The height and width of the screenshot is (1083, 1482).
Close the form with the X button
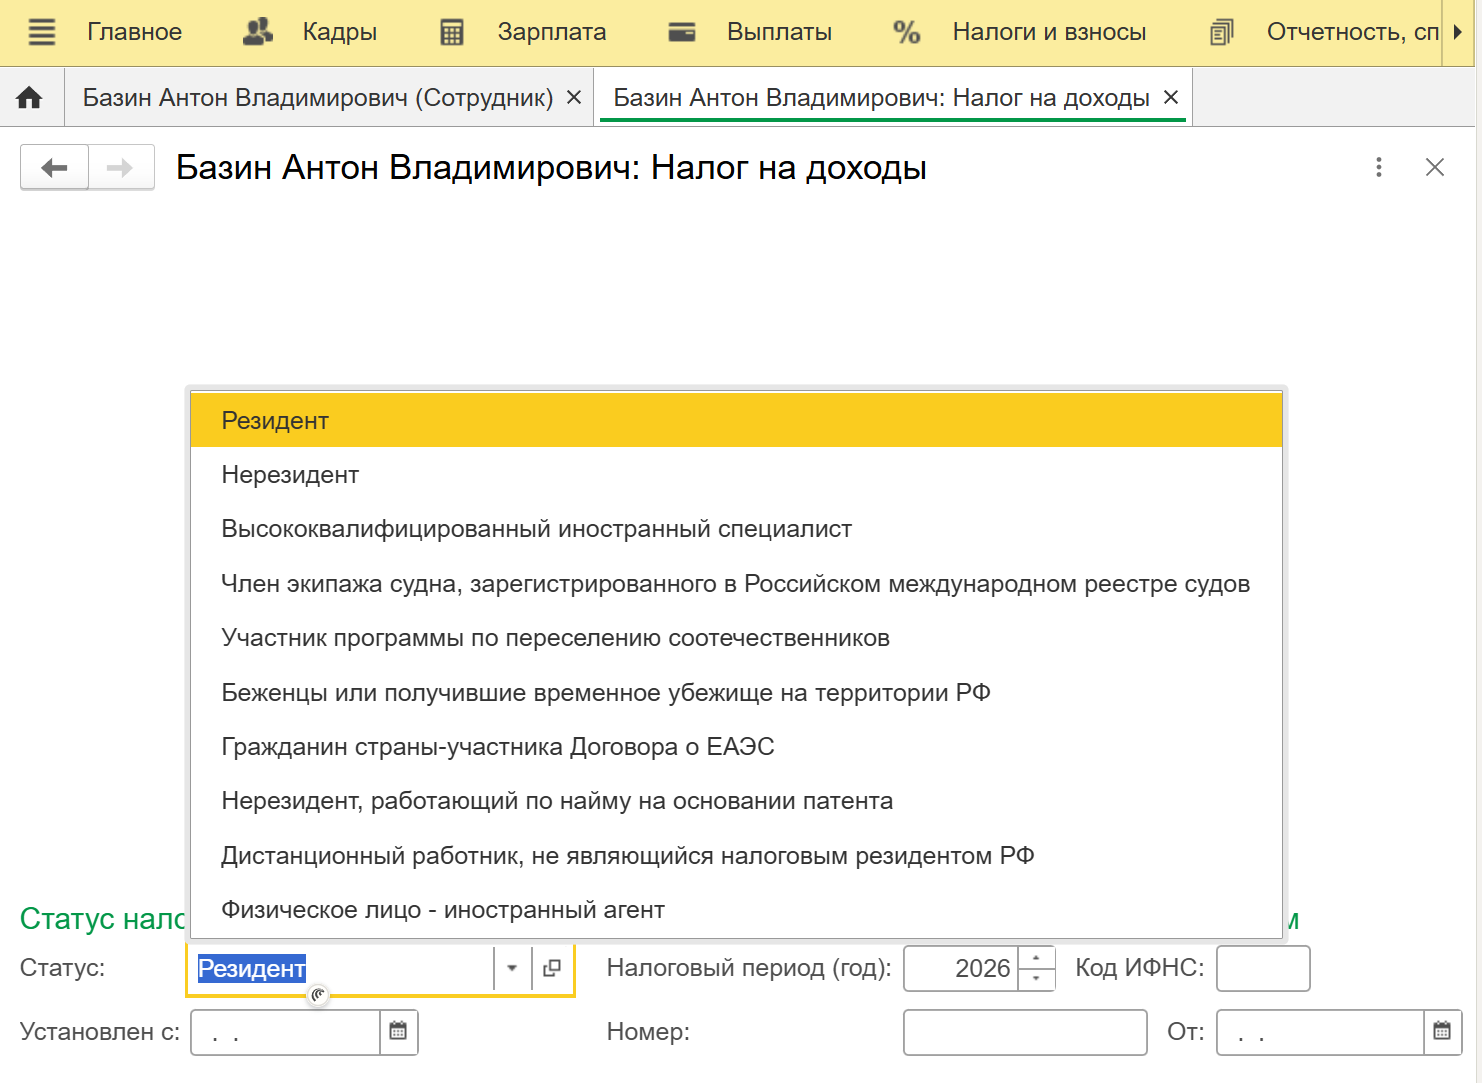tap(1435, 167)
